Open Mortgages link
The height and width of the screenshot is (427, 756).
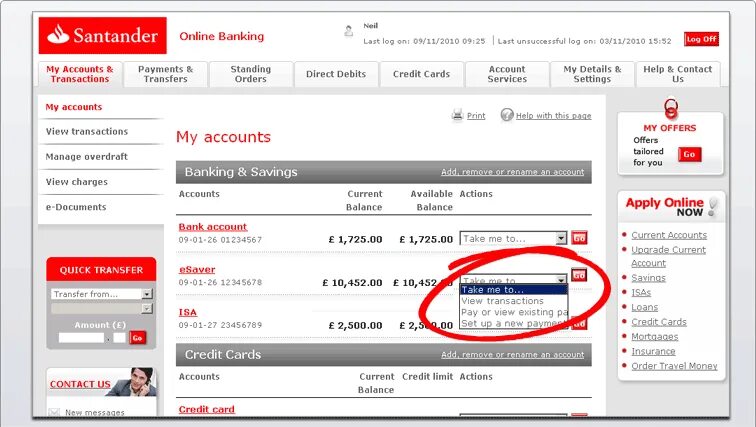point(655,337)
